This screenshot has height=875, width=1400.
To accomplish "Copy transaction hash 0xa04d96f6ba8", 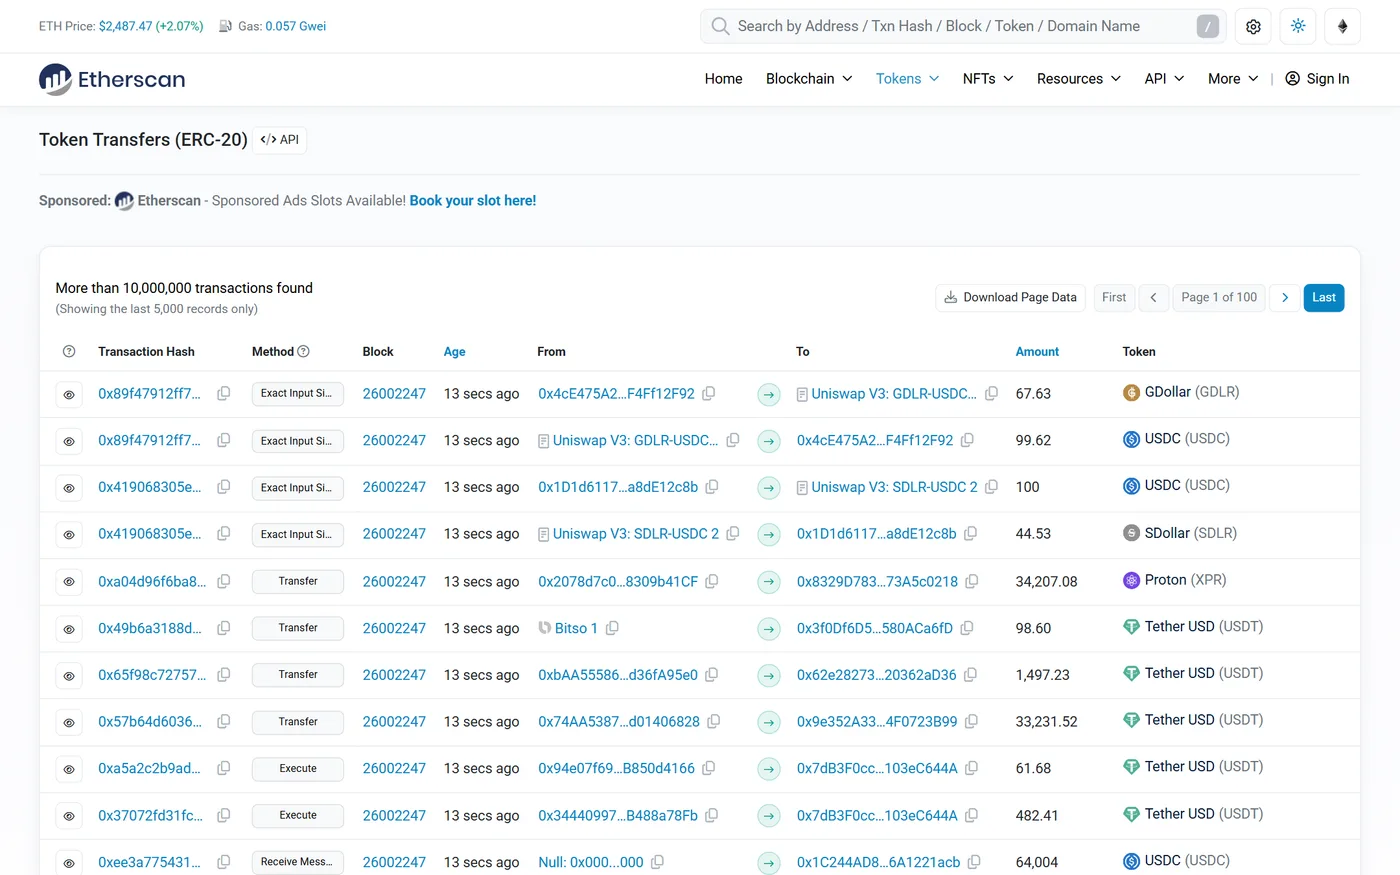I will tap(224, 581).
